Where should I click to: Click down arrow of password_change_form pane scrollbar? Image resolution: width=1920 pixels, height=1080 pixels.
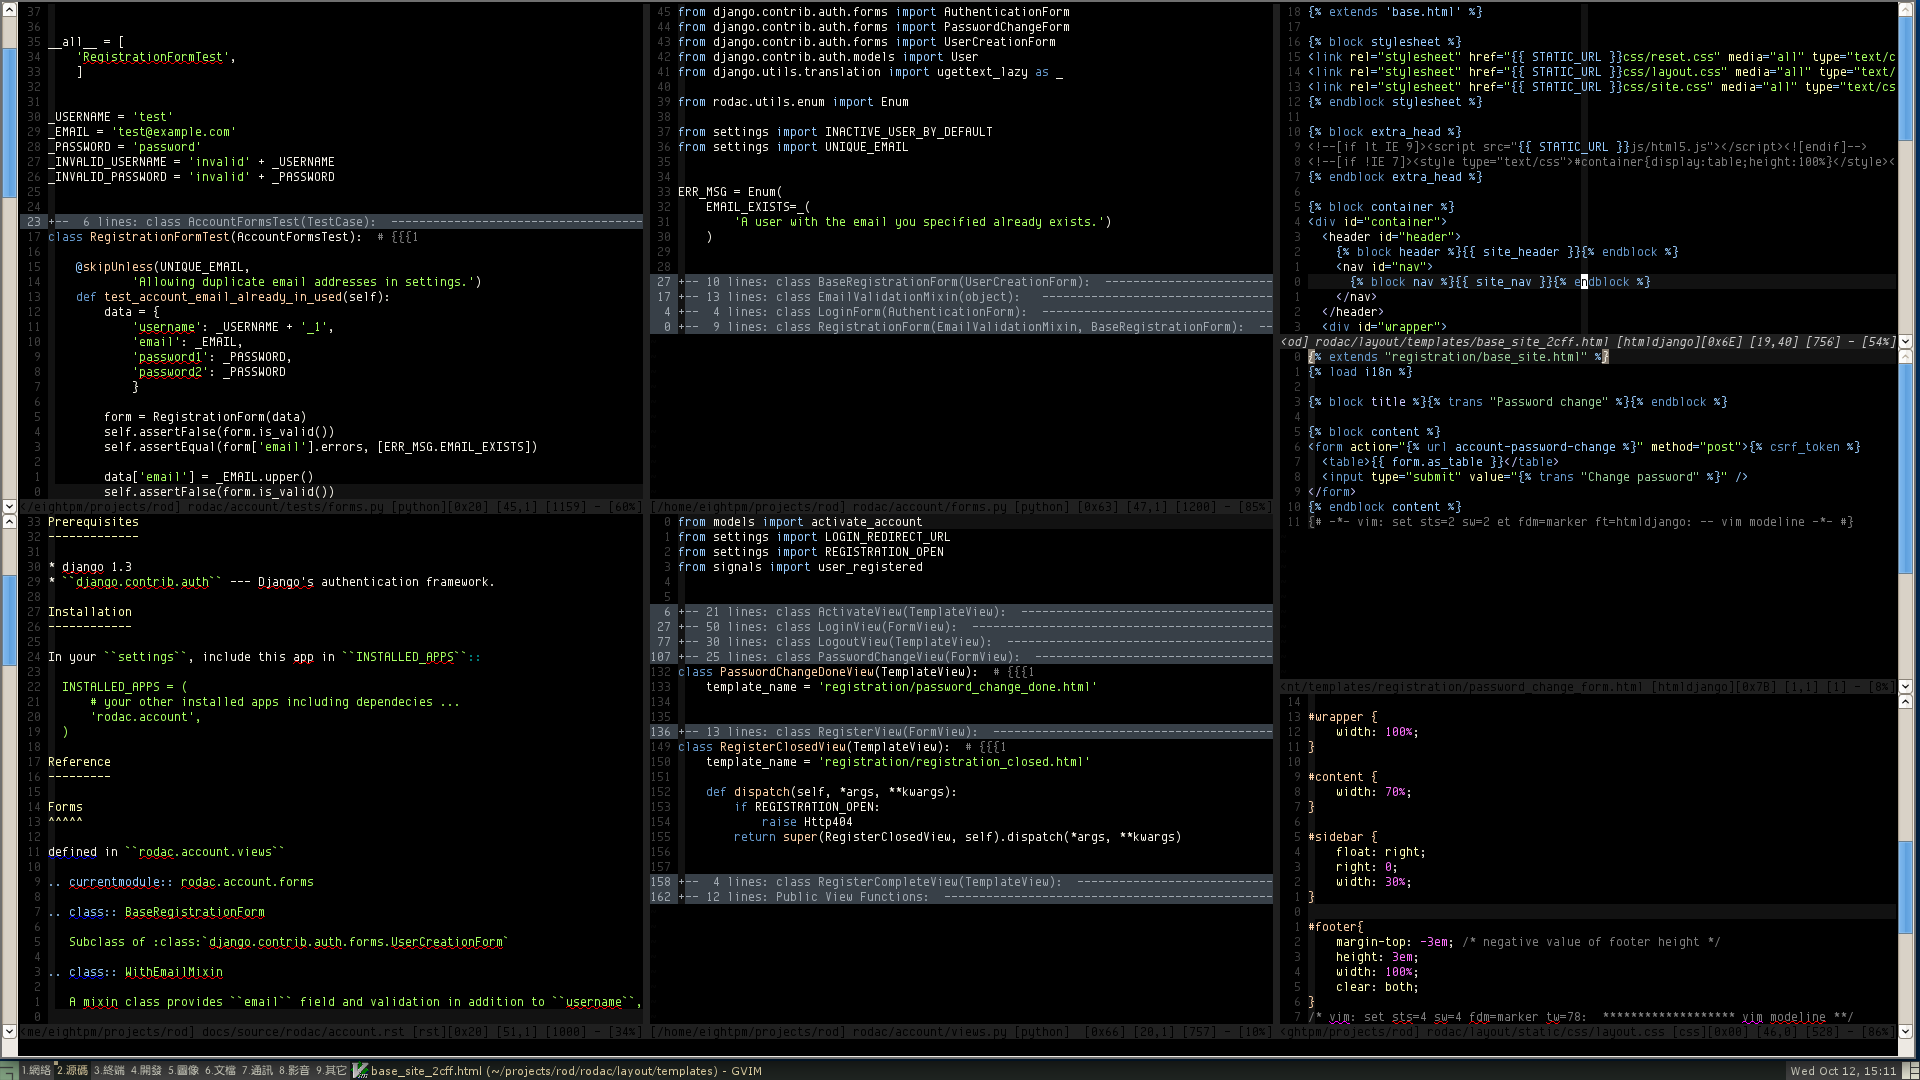tap(1905, 687)
